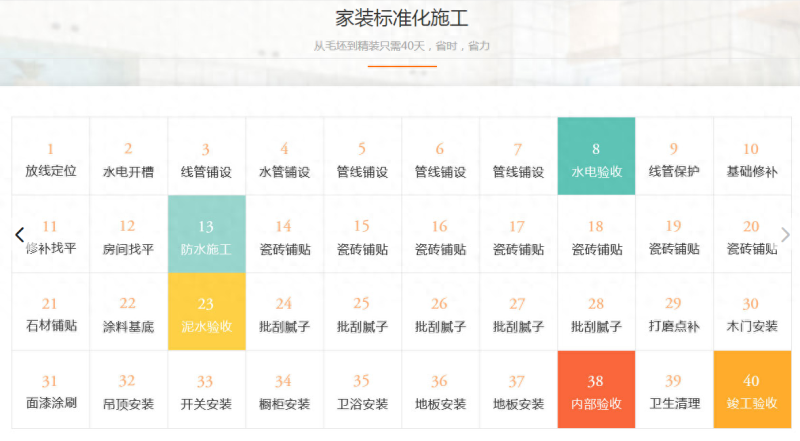The width and height of the screenshot is (800, 441).
Task: Click step 32 吊顶安装
Action: pos(128,390)
